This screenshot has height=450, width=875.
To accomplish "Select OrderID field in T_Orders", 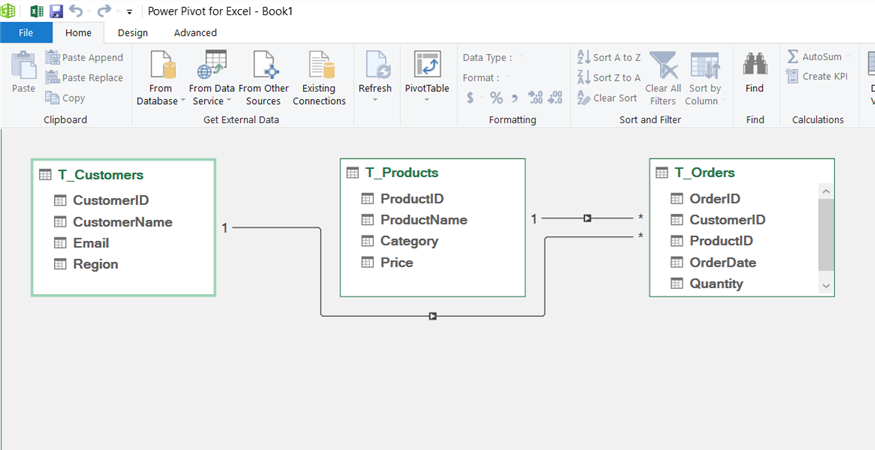I will click(x=715, y=198).
